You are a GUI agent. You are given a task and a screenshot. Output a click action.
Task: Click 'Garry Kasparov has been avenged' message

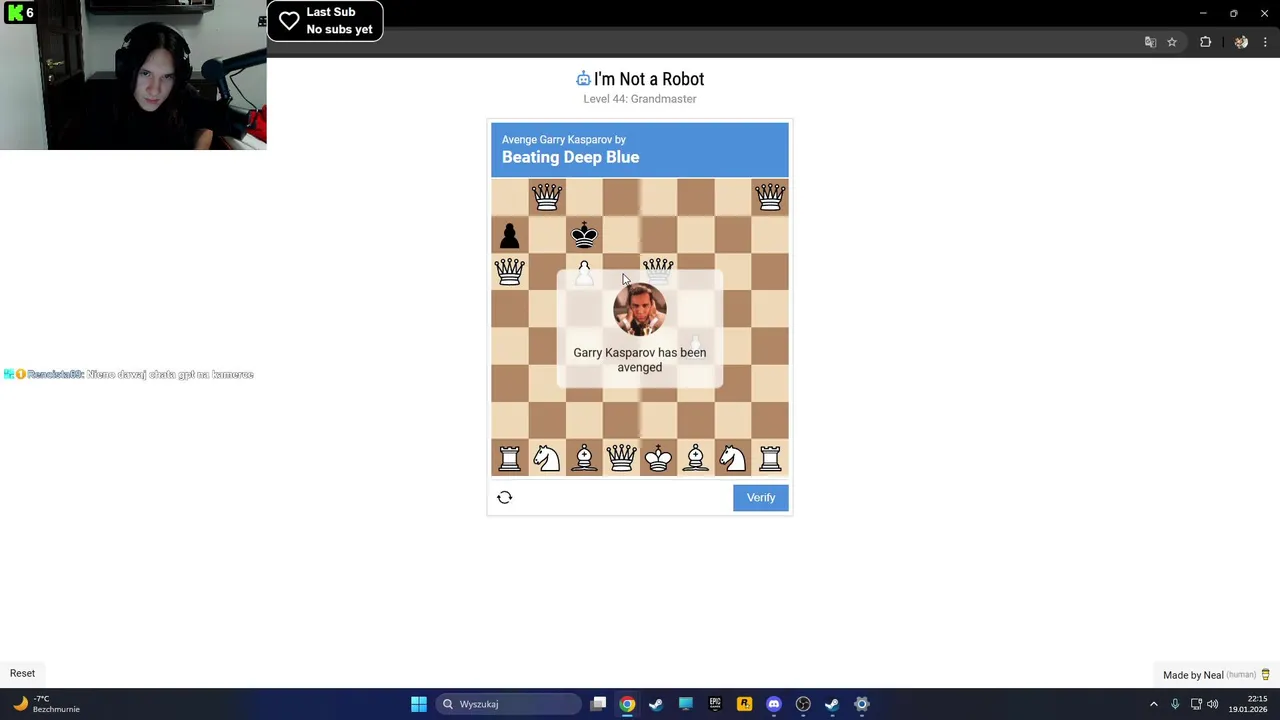point(640,360)
